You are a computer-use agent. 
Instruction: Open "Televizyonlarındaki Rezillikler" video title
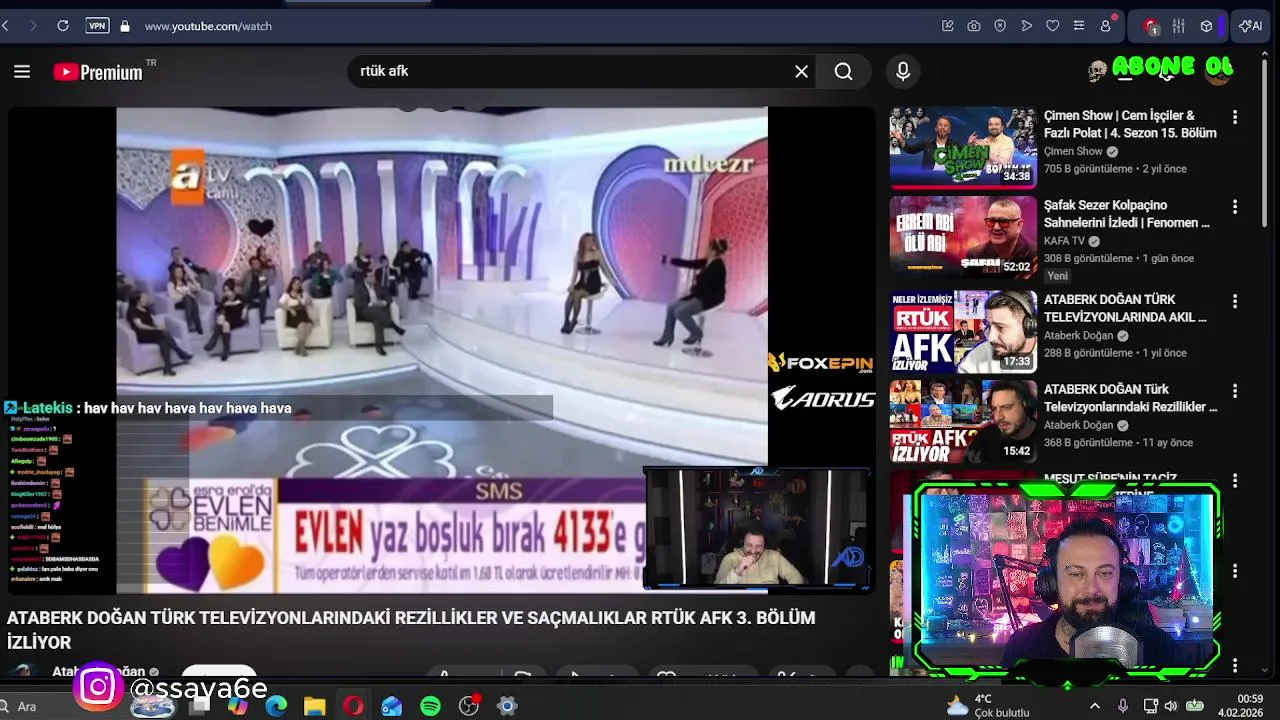pos(1131,398)
